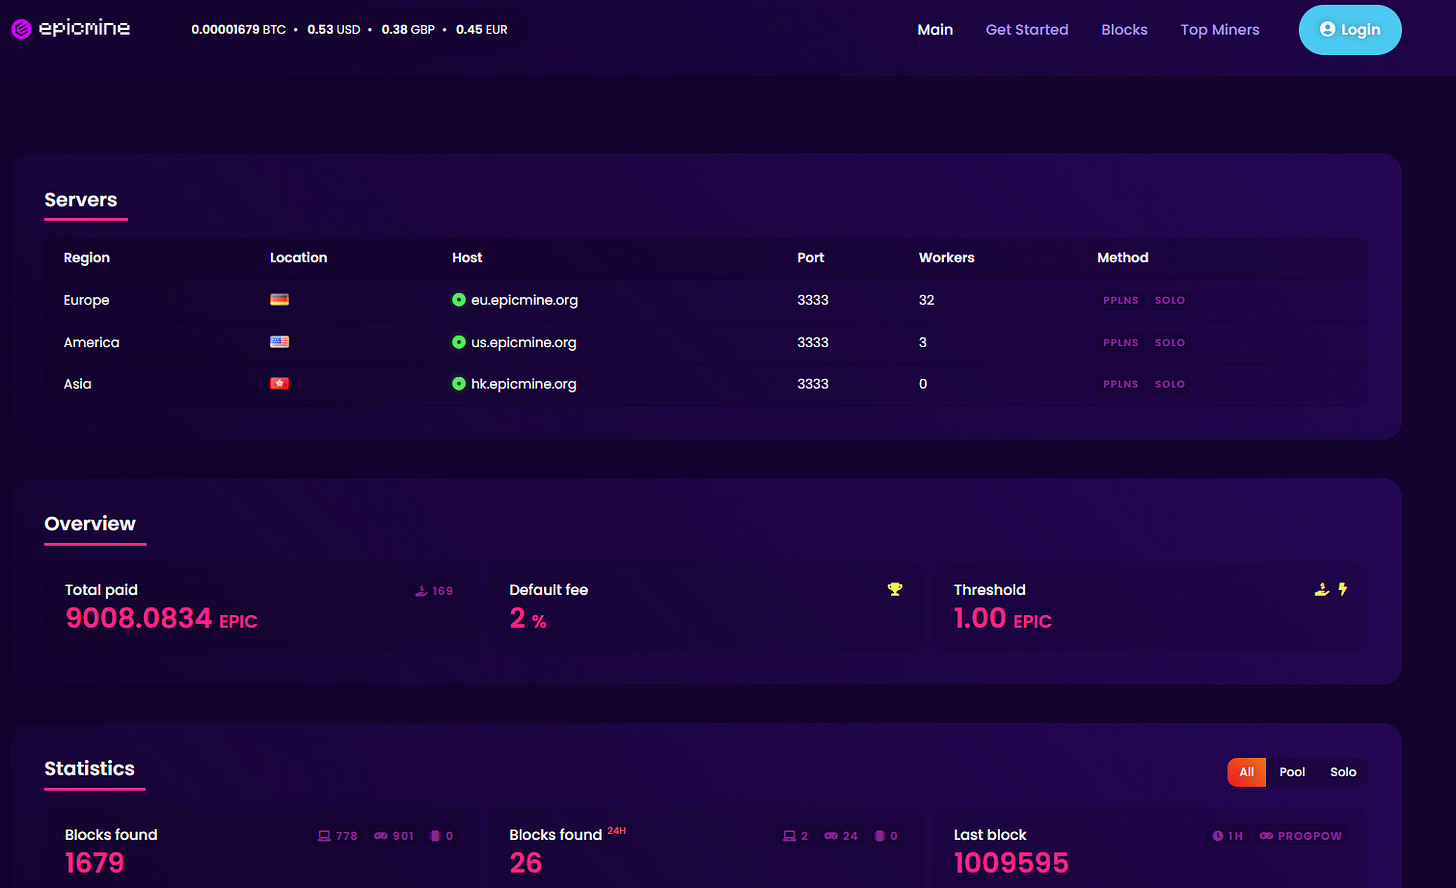The width and height of the screenshot is (1456, 888).
Task: Click chip badge 0 in Blocks found 24H
Action: tap(886, 836)
